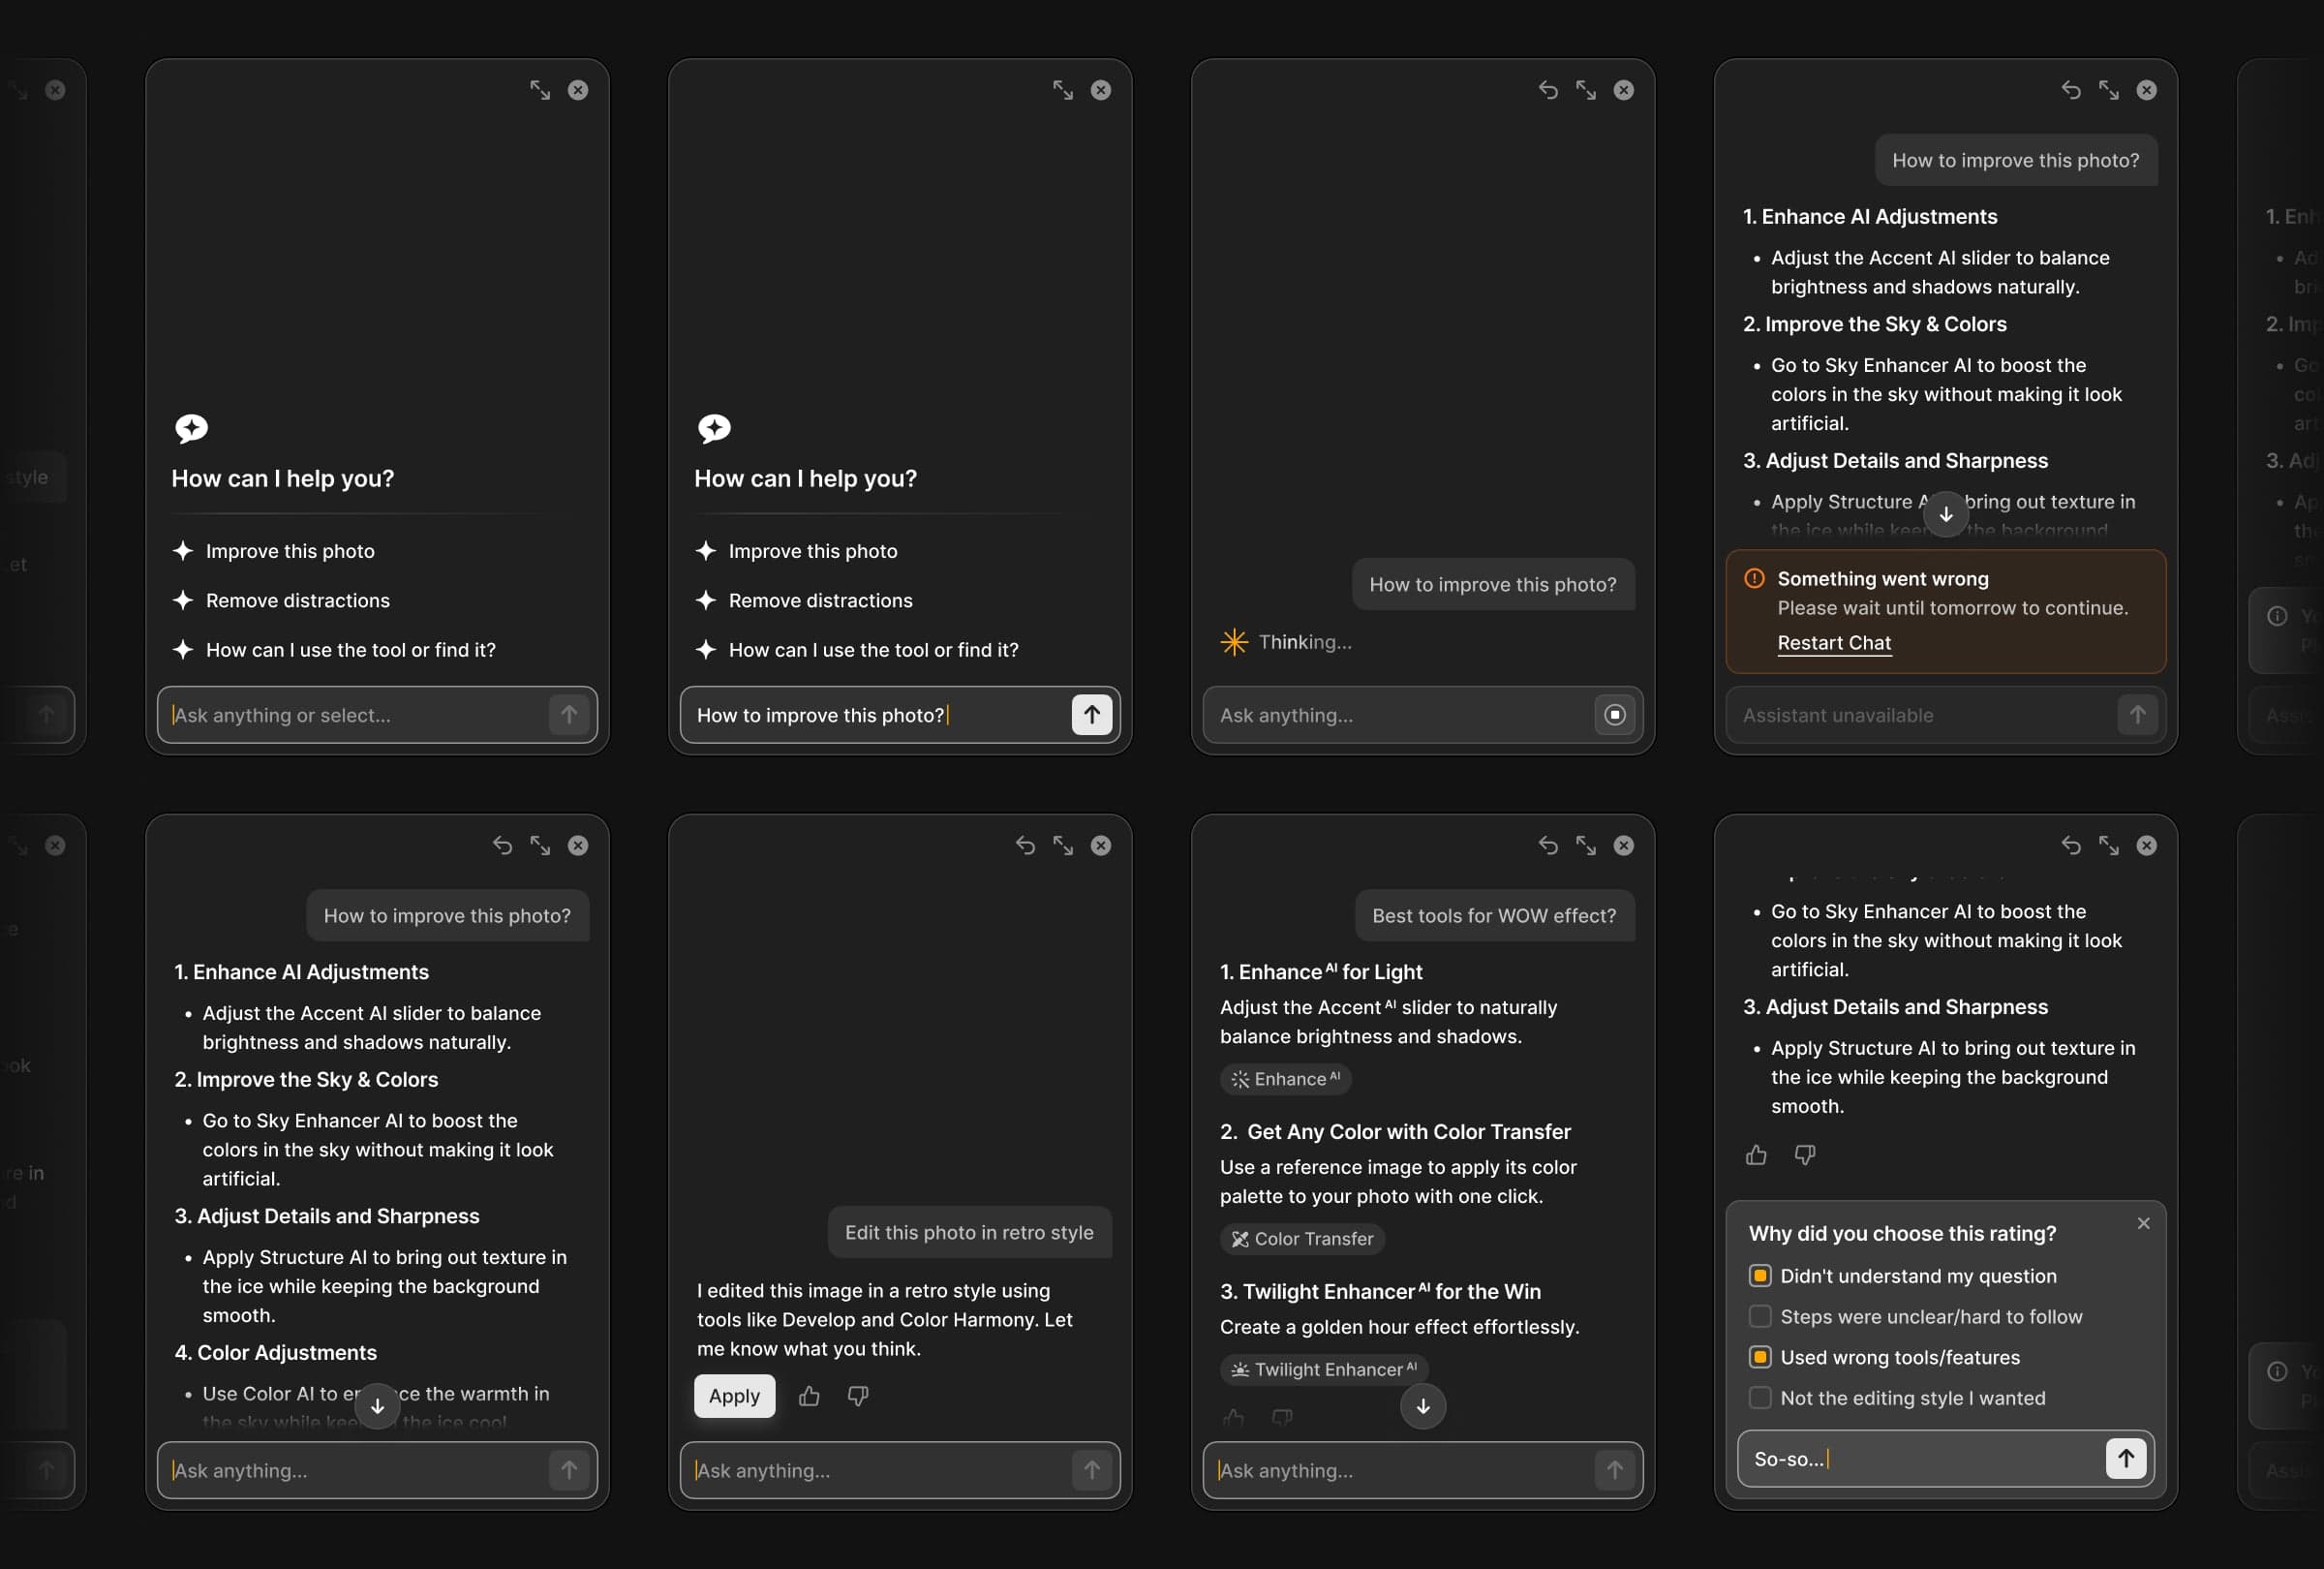This screenshot has width=2324, height=1569.
Task: Select the Twilight Enhancer tool chip
Action: (1322, 1370)
